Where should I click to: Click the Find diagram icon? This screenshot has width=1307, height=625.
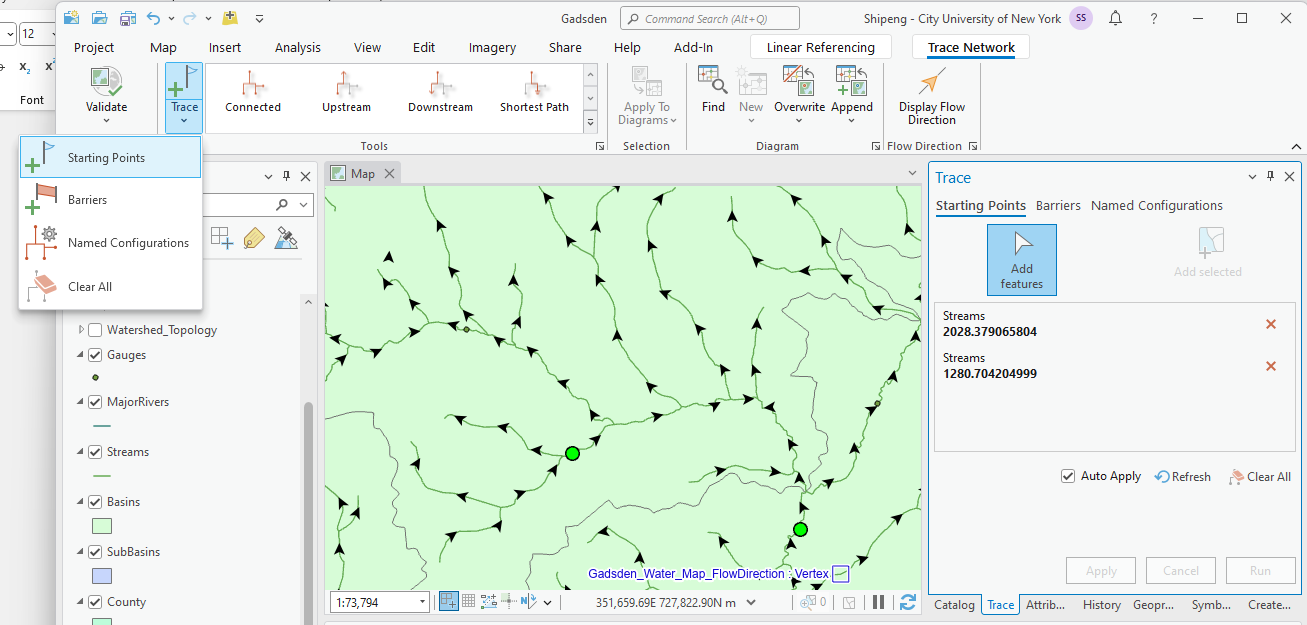click(x=713, y=82)
